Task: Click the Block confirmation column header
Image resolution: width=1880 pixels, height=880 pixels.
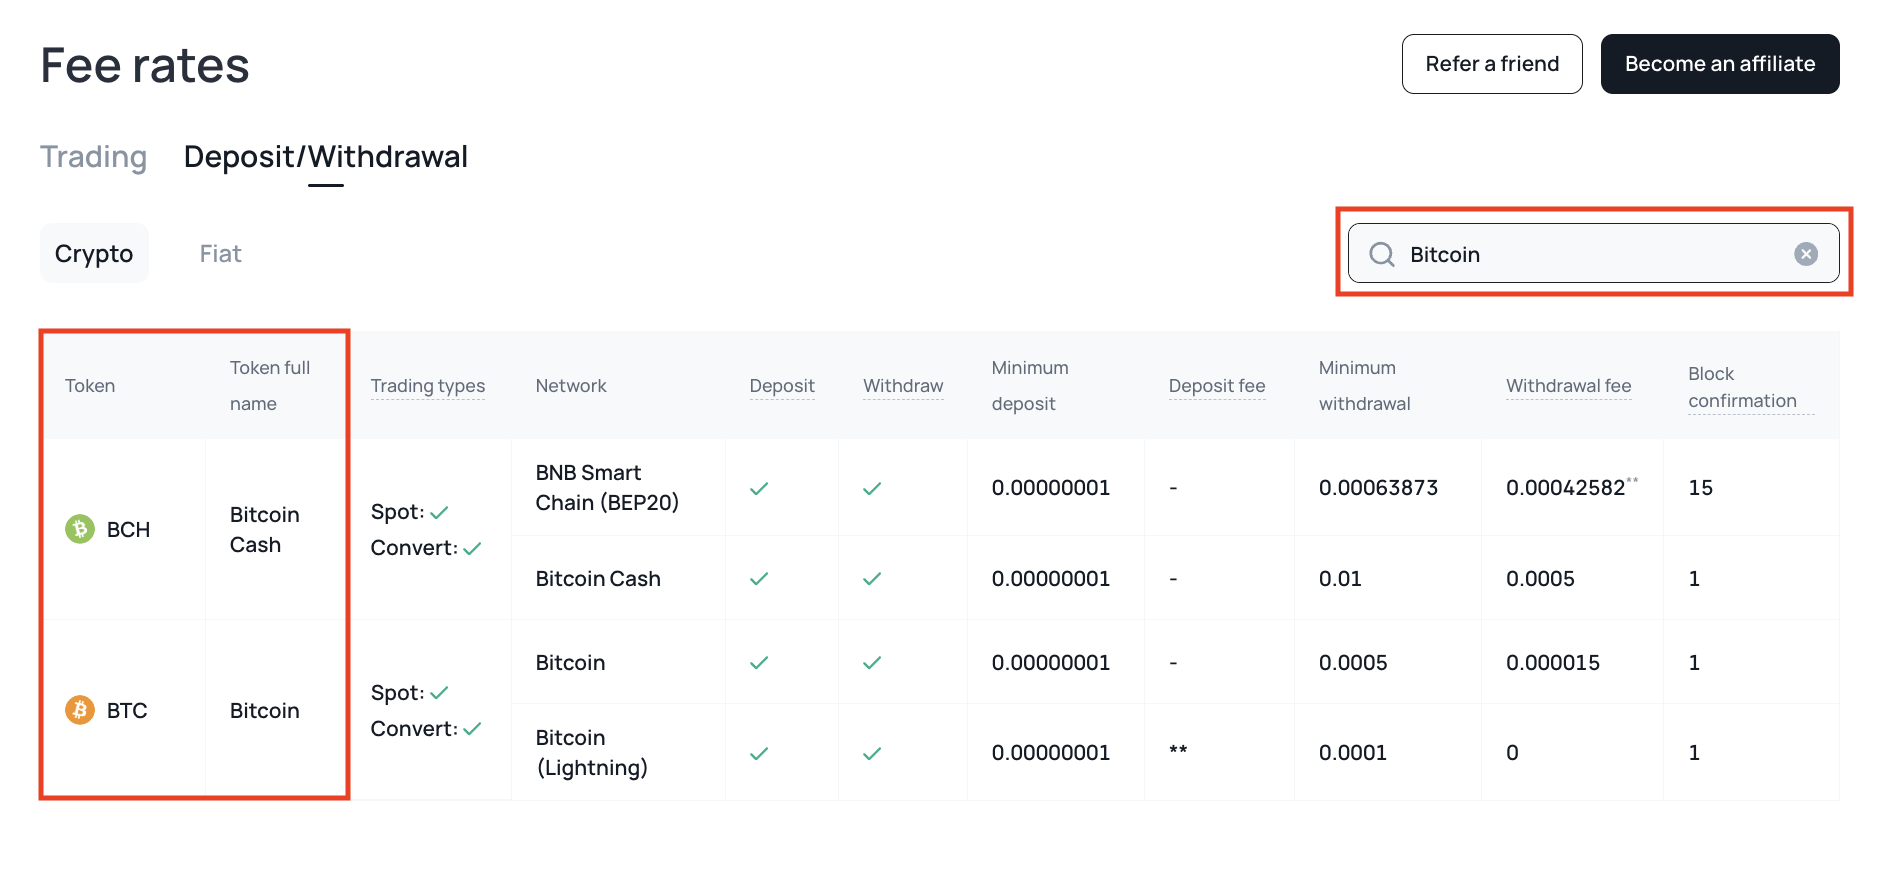Action: (x=1741, y=387)
